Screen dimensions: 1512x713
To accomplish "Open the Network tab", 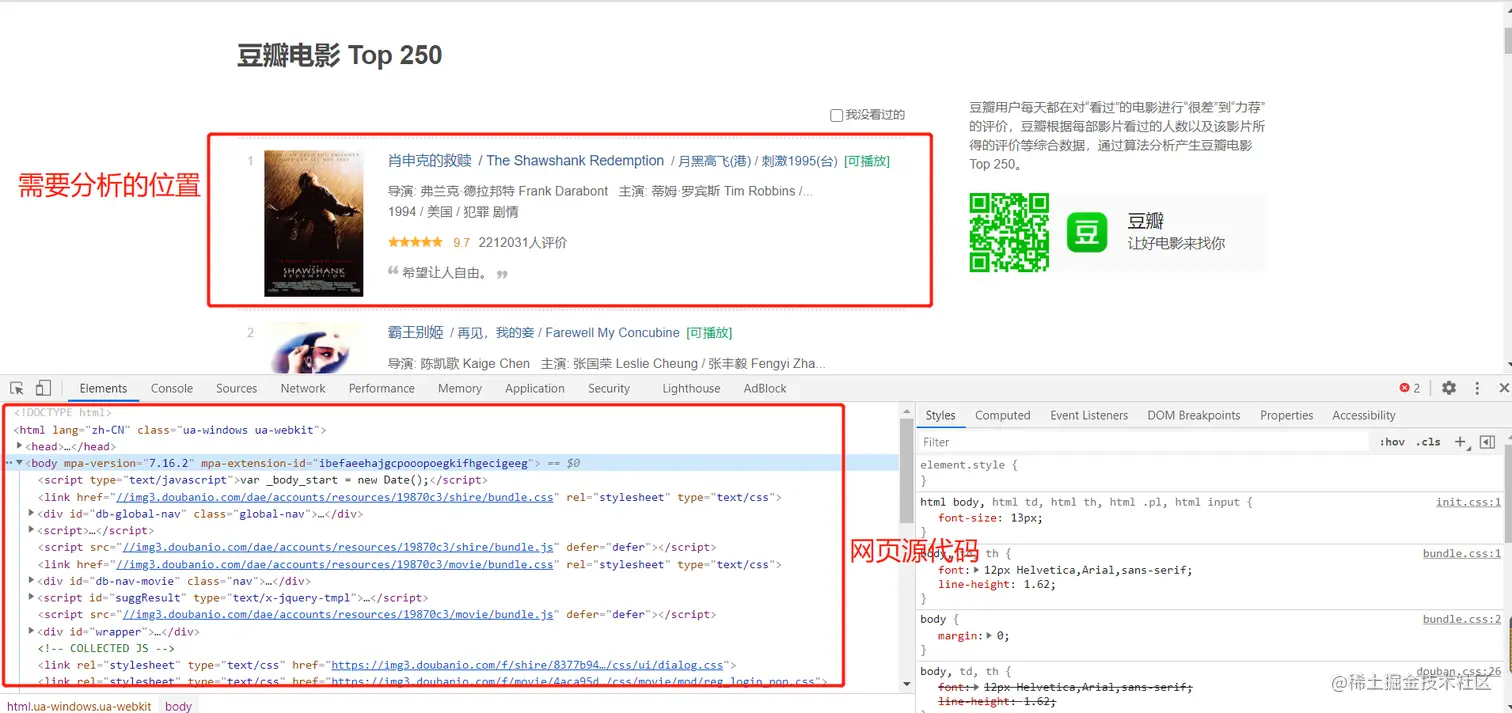I will pos(303,388).
